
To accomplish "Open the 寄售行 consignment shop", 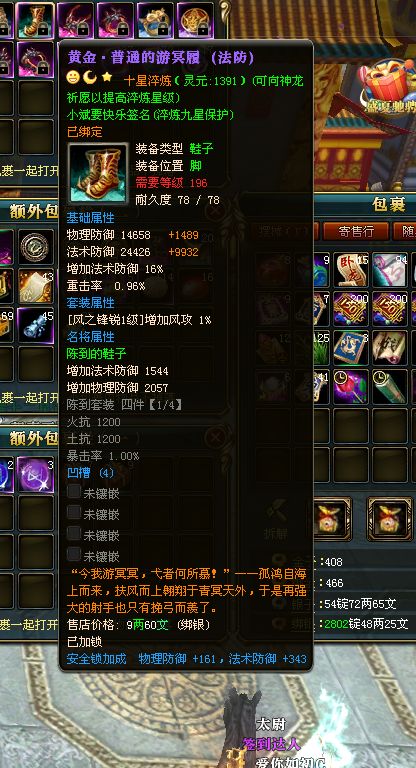I will click(356, 231).
